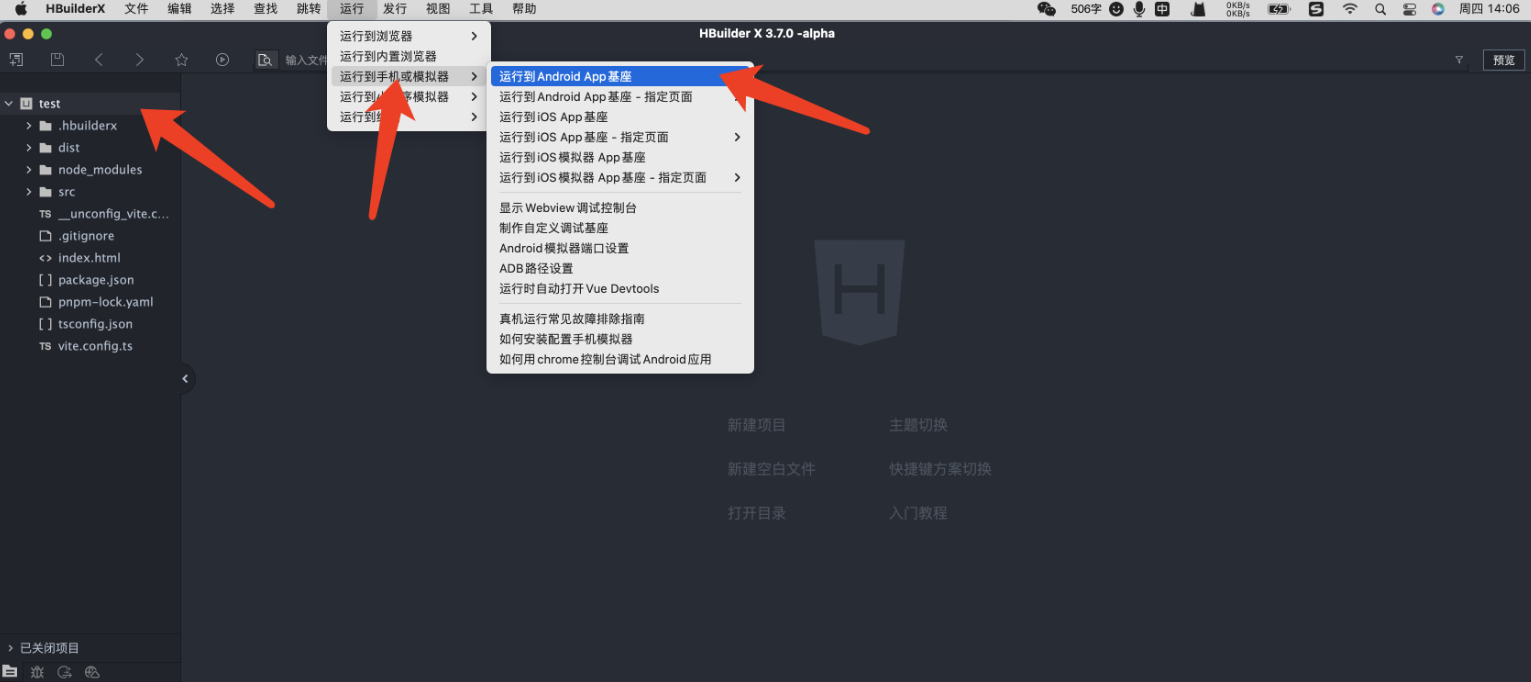The image size is (1531, 682).
Task: Go forward with the right arrow toolbar icon
Action: point(139,60)
